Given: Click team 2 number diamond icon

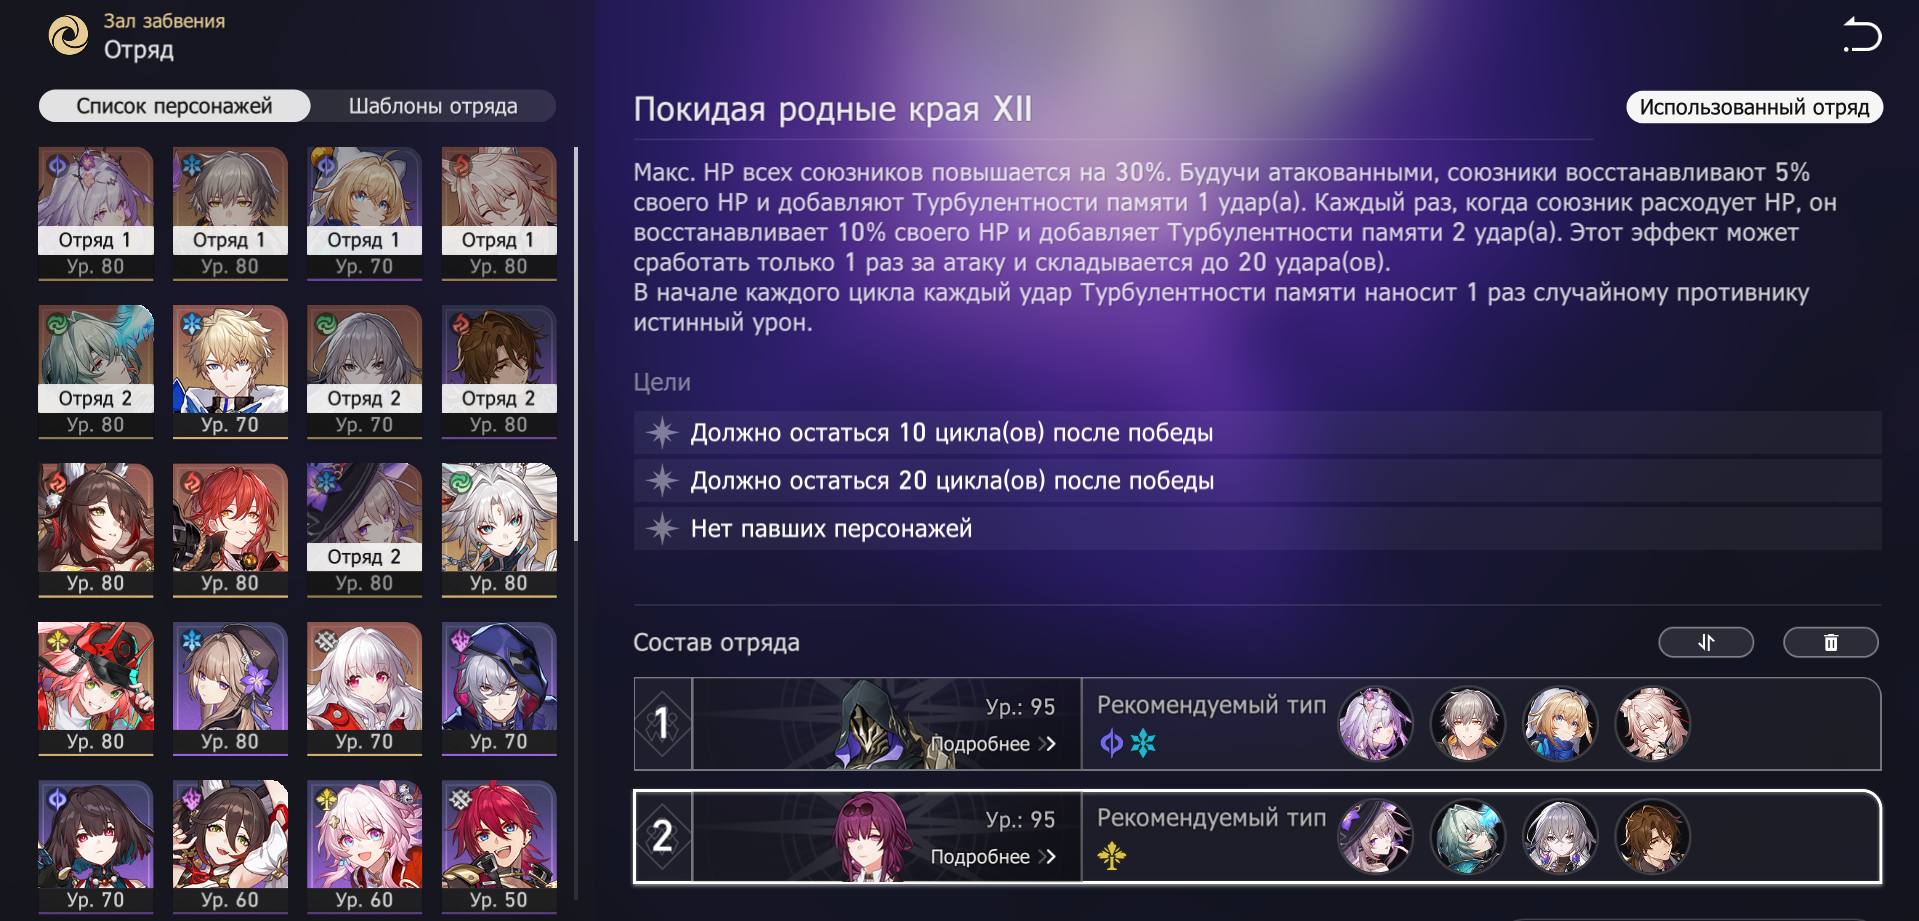Looking at the screenshot, I should click(x=662, y=836).
